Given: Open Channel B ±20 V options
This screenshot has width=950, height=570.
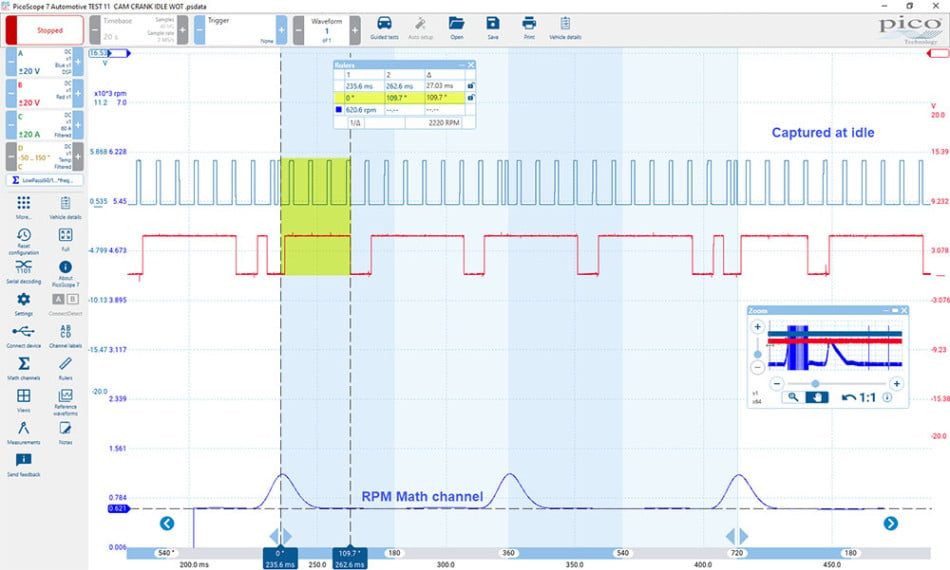Looking at the screenshot, I should tap(45, 93).
